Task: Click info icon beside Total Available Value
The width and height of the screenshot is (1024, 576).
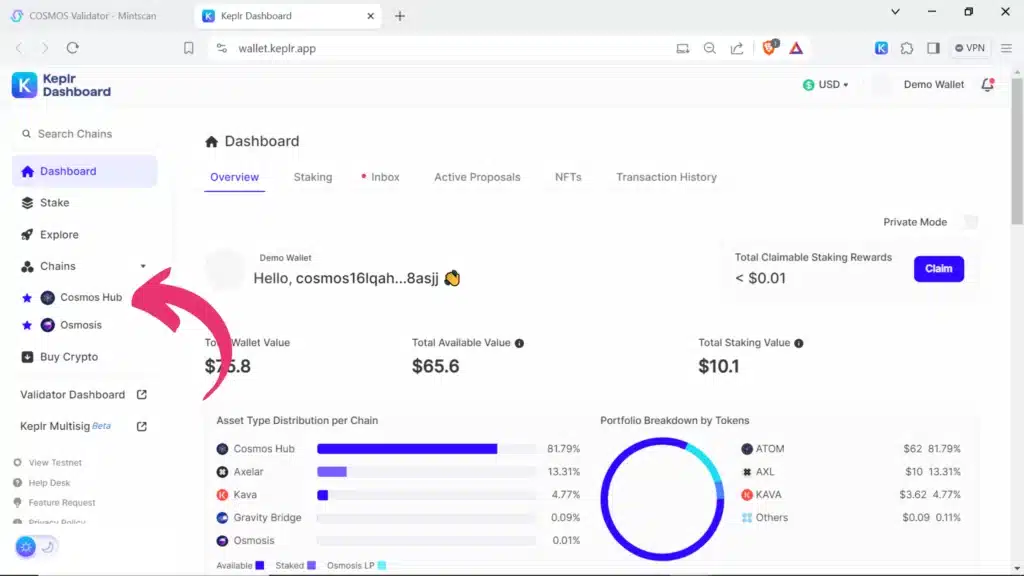Action: tap(519, 343)
